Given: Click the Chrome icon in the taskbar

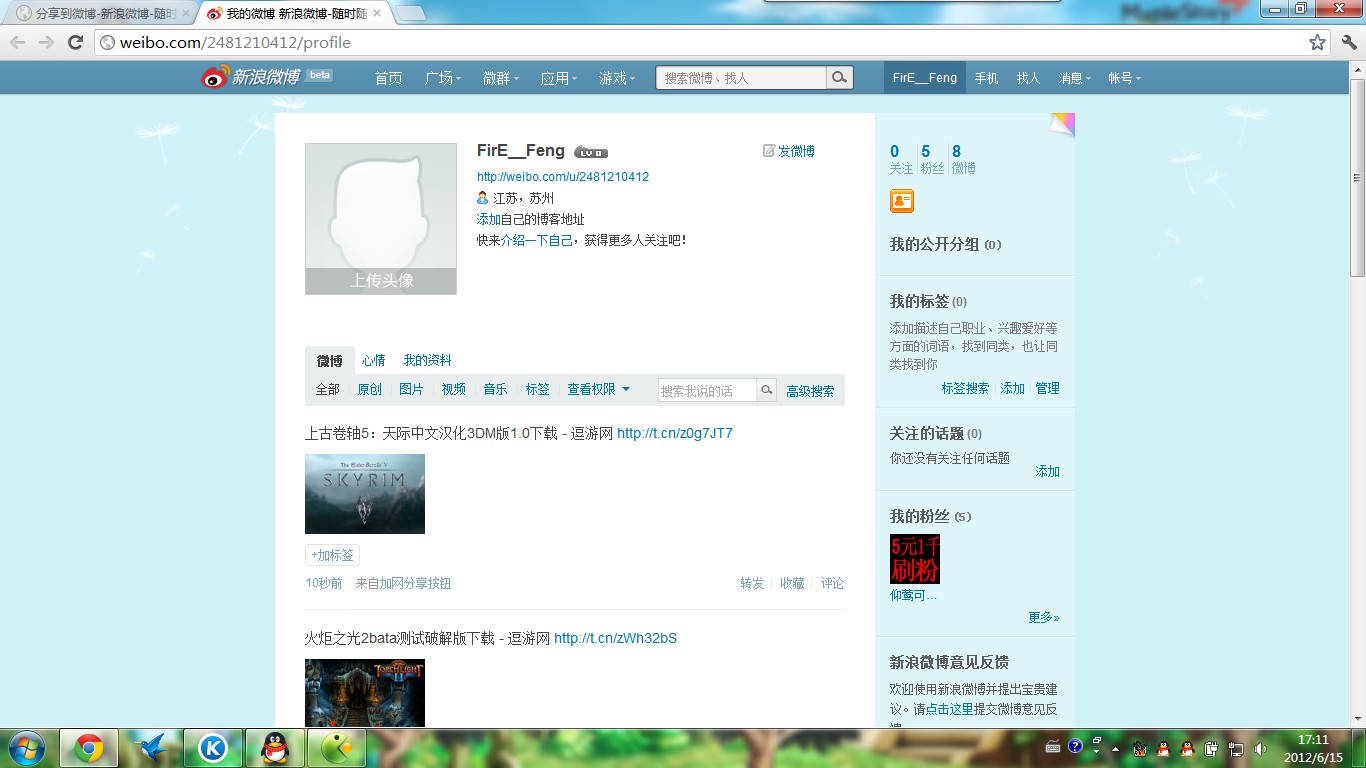Looking at the screenshot, I should pos(89,748).
